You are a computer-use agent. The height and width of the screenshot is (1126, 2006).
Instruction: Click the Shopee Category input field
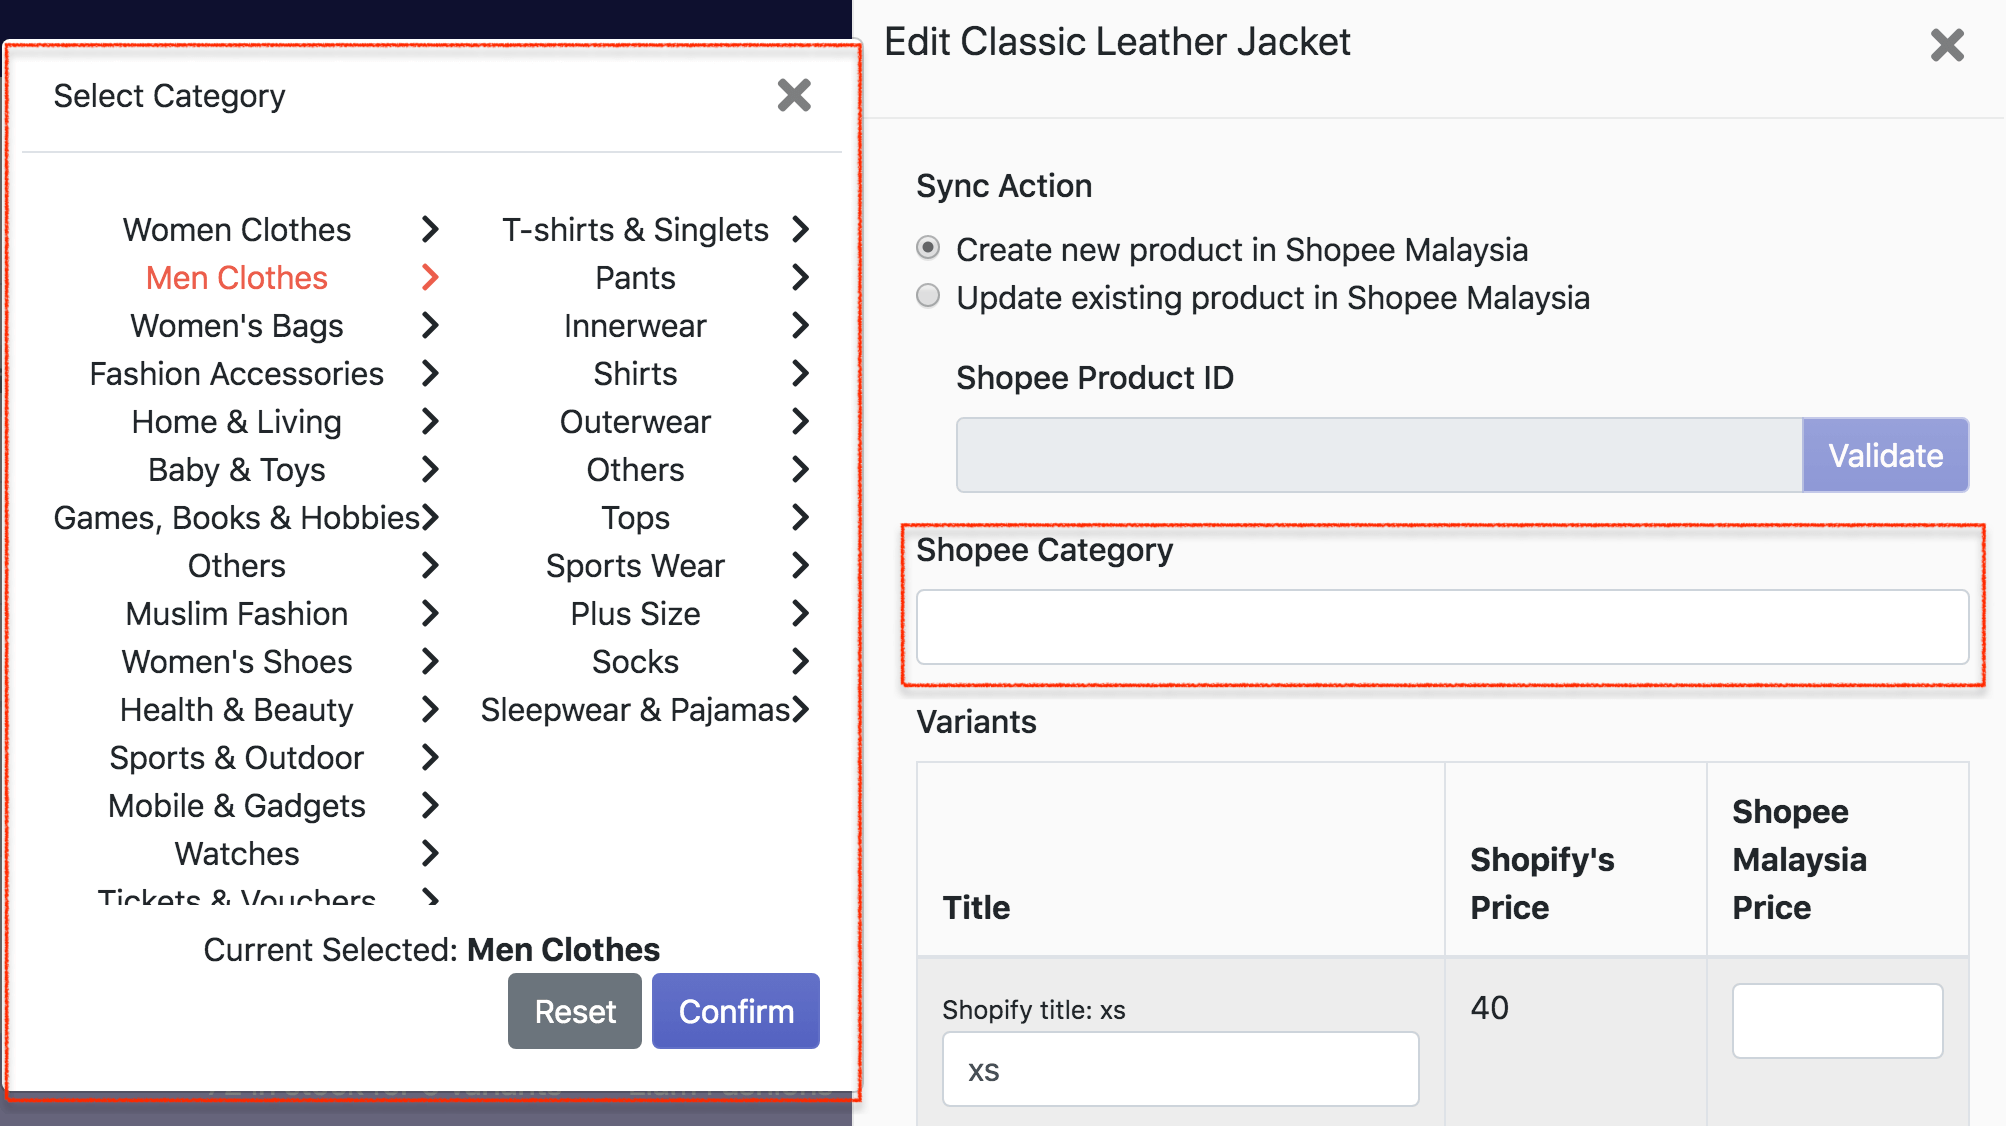click(1442, 627)
